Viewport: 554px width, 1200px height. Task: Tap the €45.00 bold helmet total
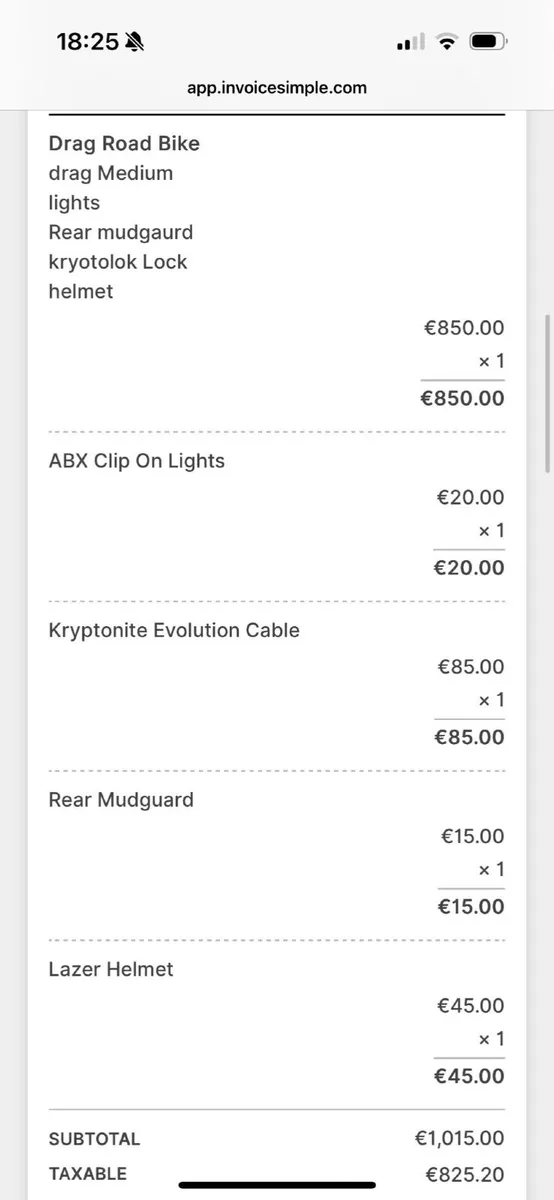pos(469,1076)
